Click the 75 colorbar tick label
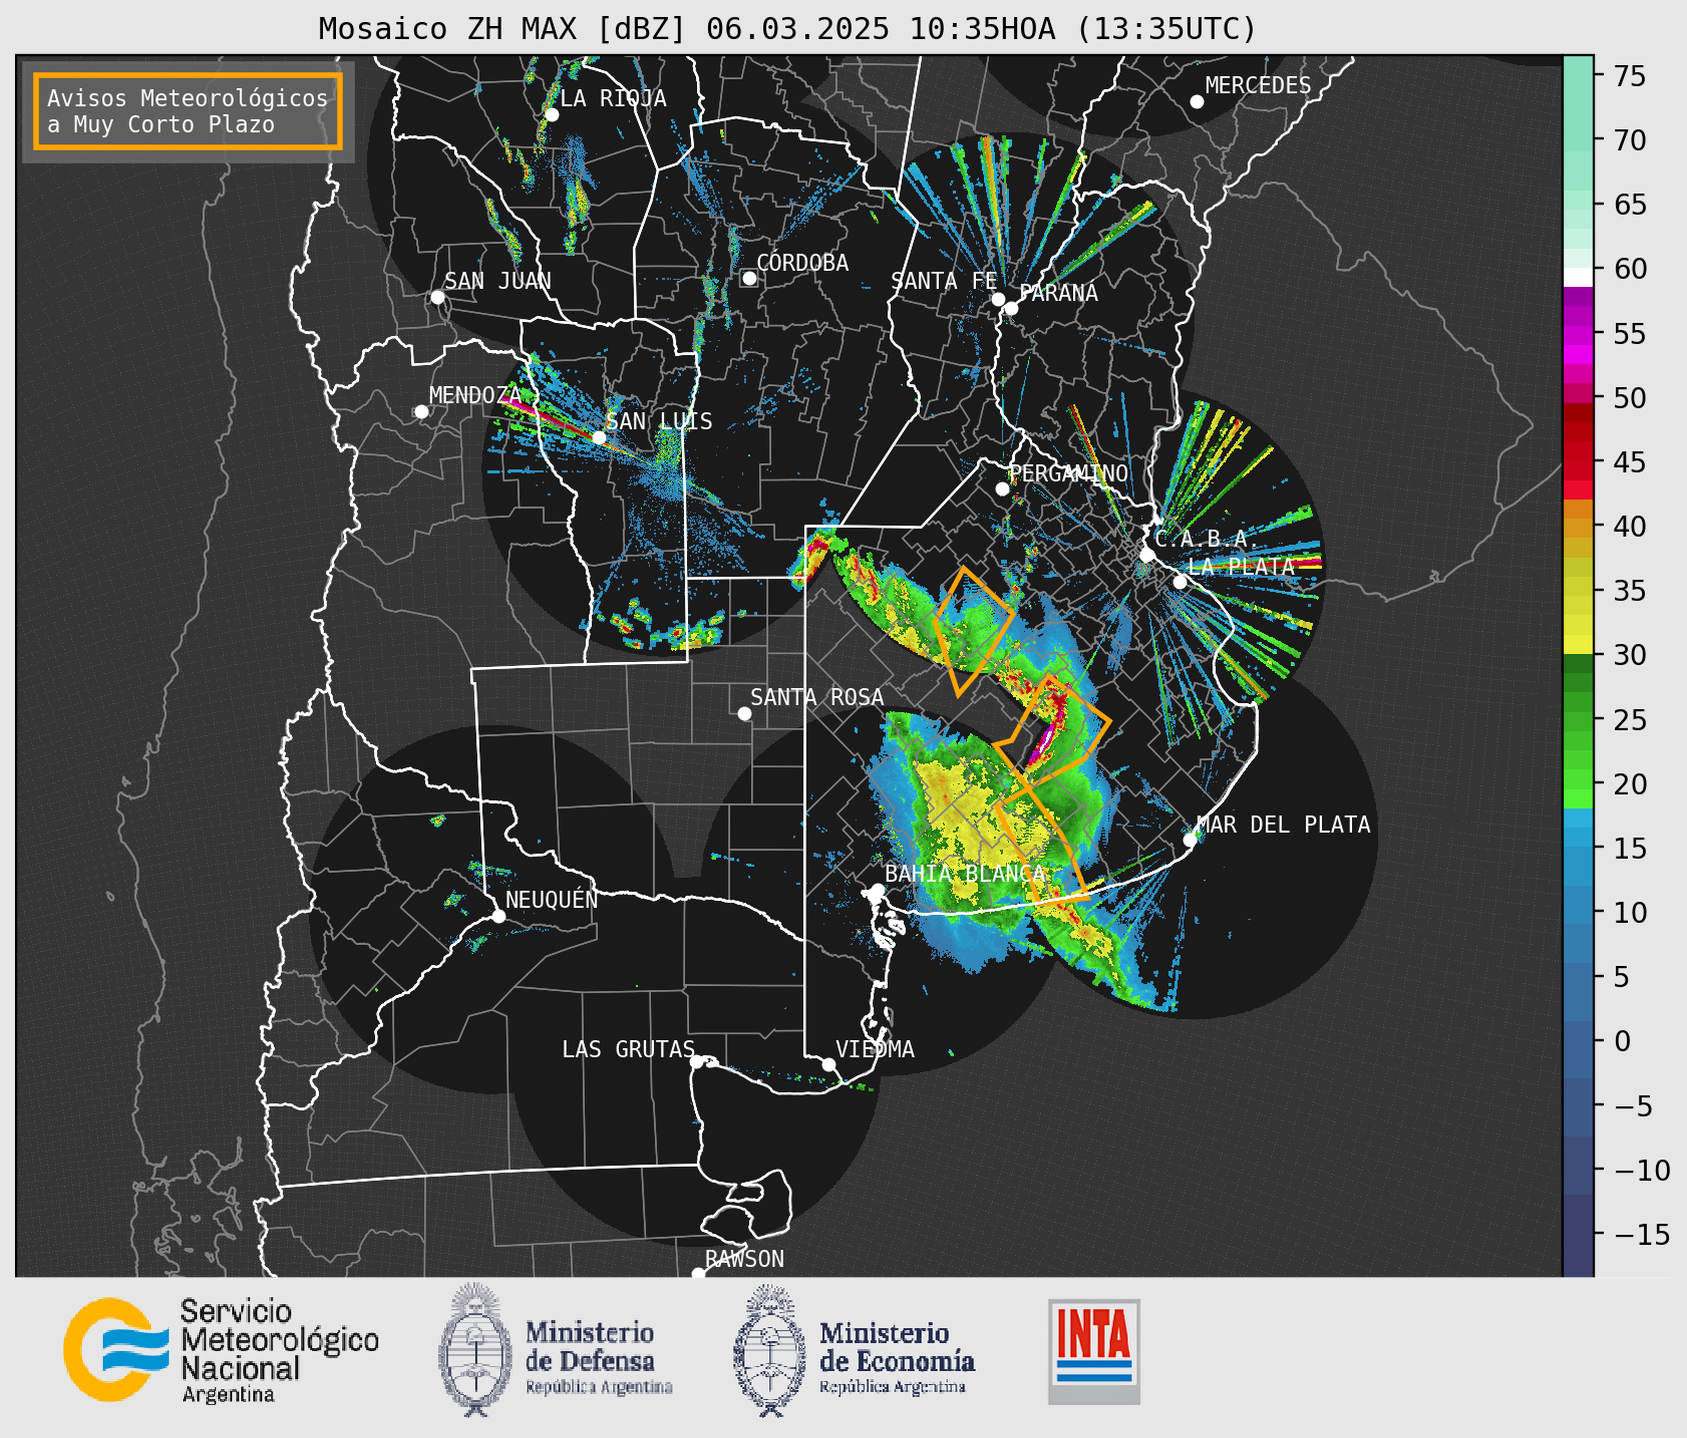The height and width of the screenshot is (1438, 1687). tap(1628, 76)
